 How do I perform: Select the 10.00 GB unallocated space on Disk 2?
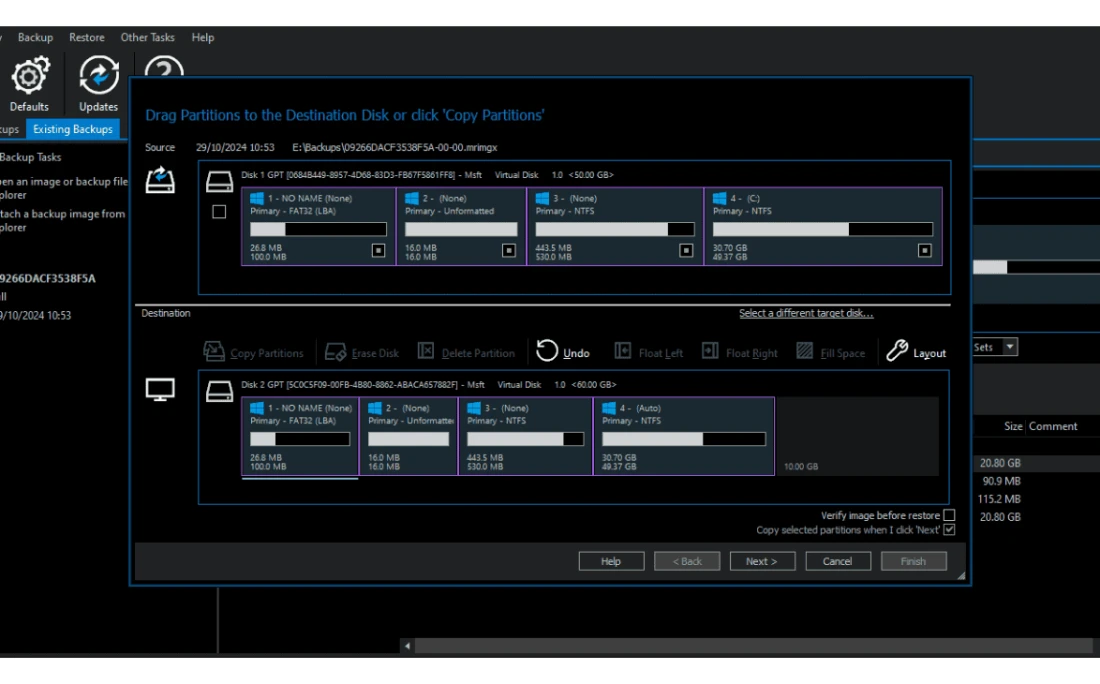856,436
